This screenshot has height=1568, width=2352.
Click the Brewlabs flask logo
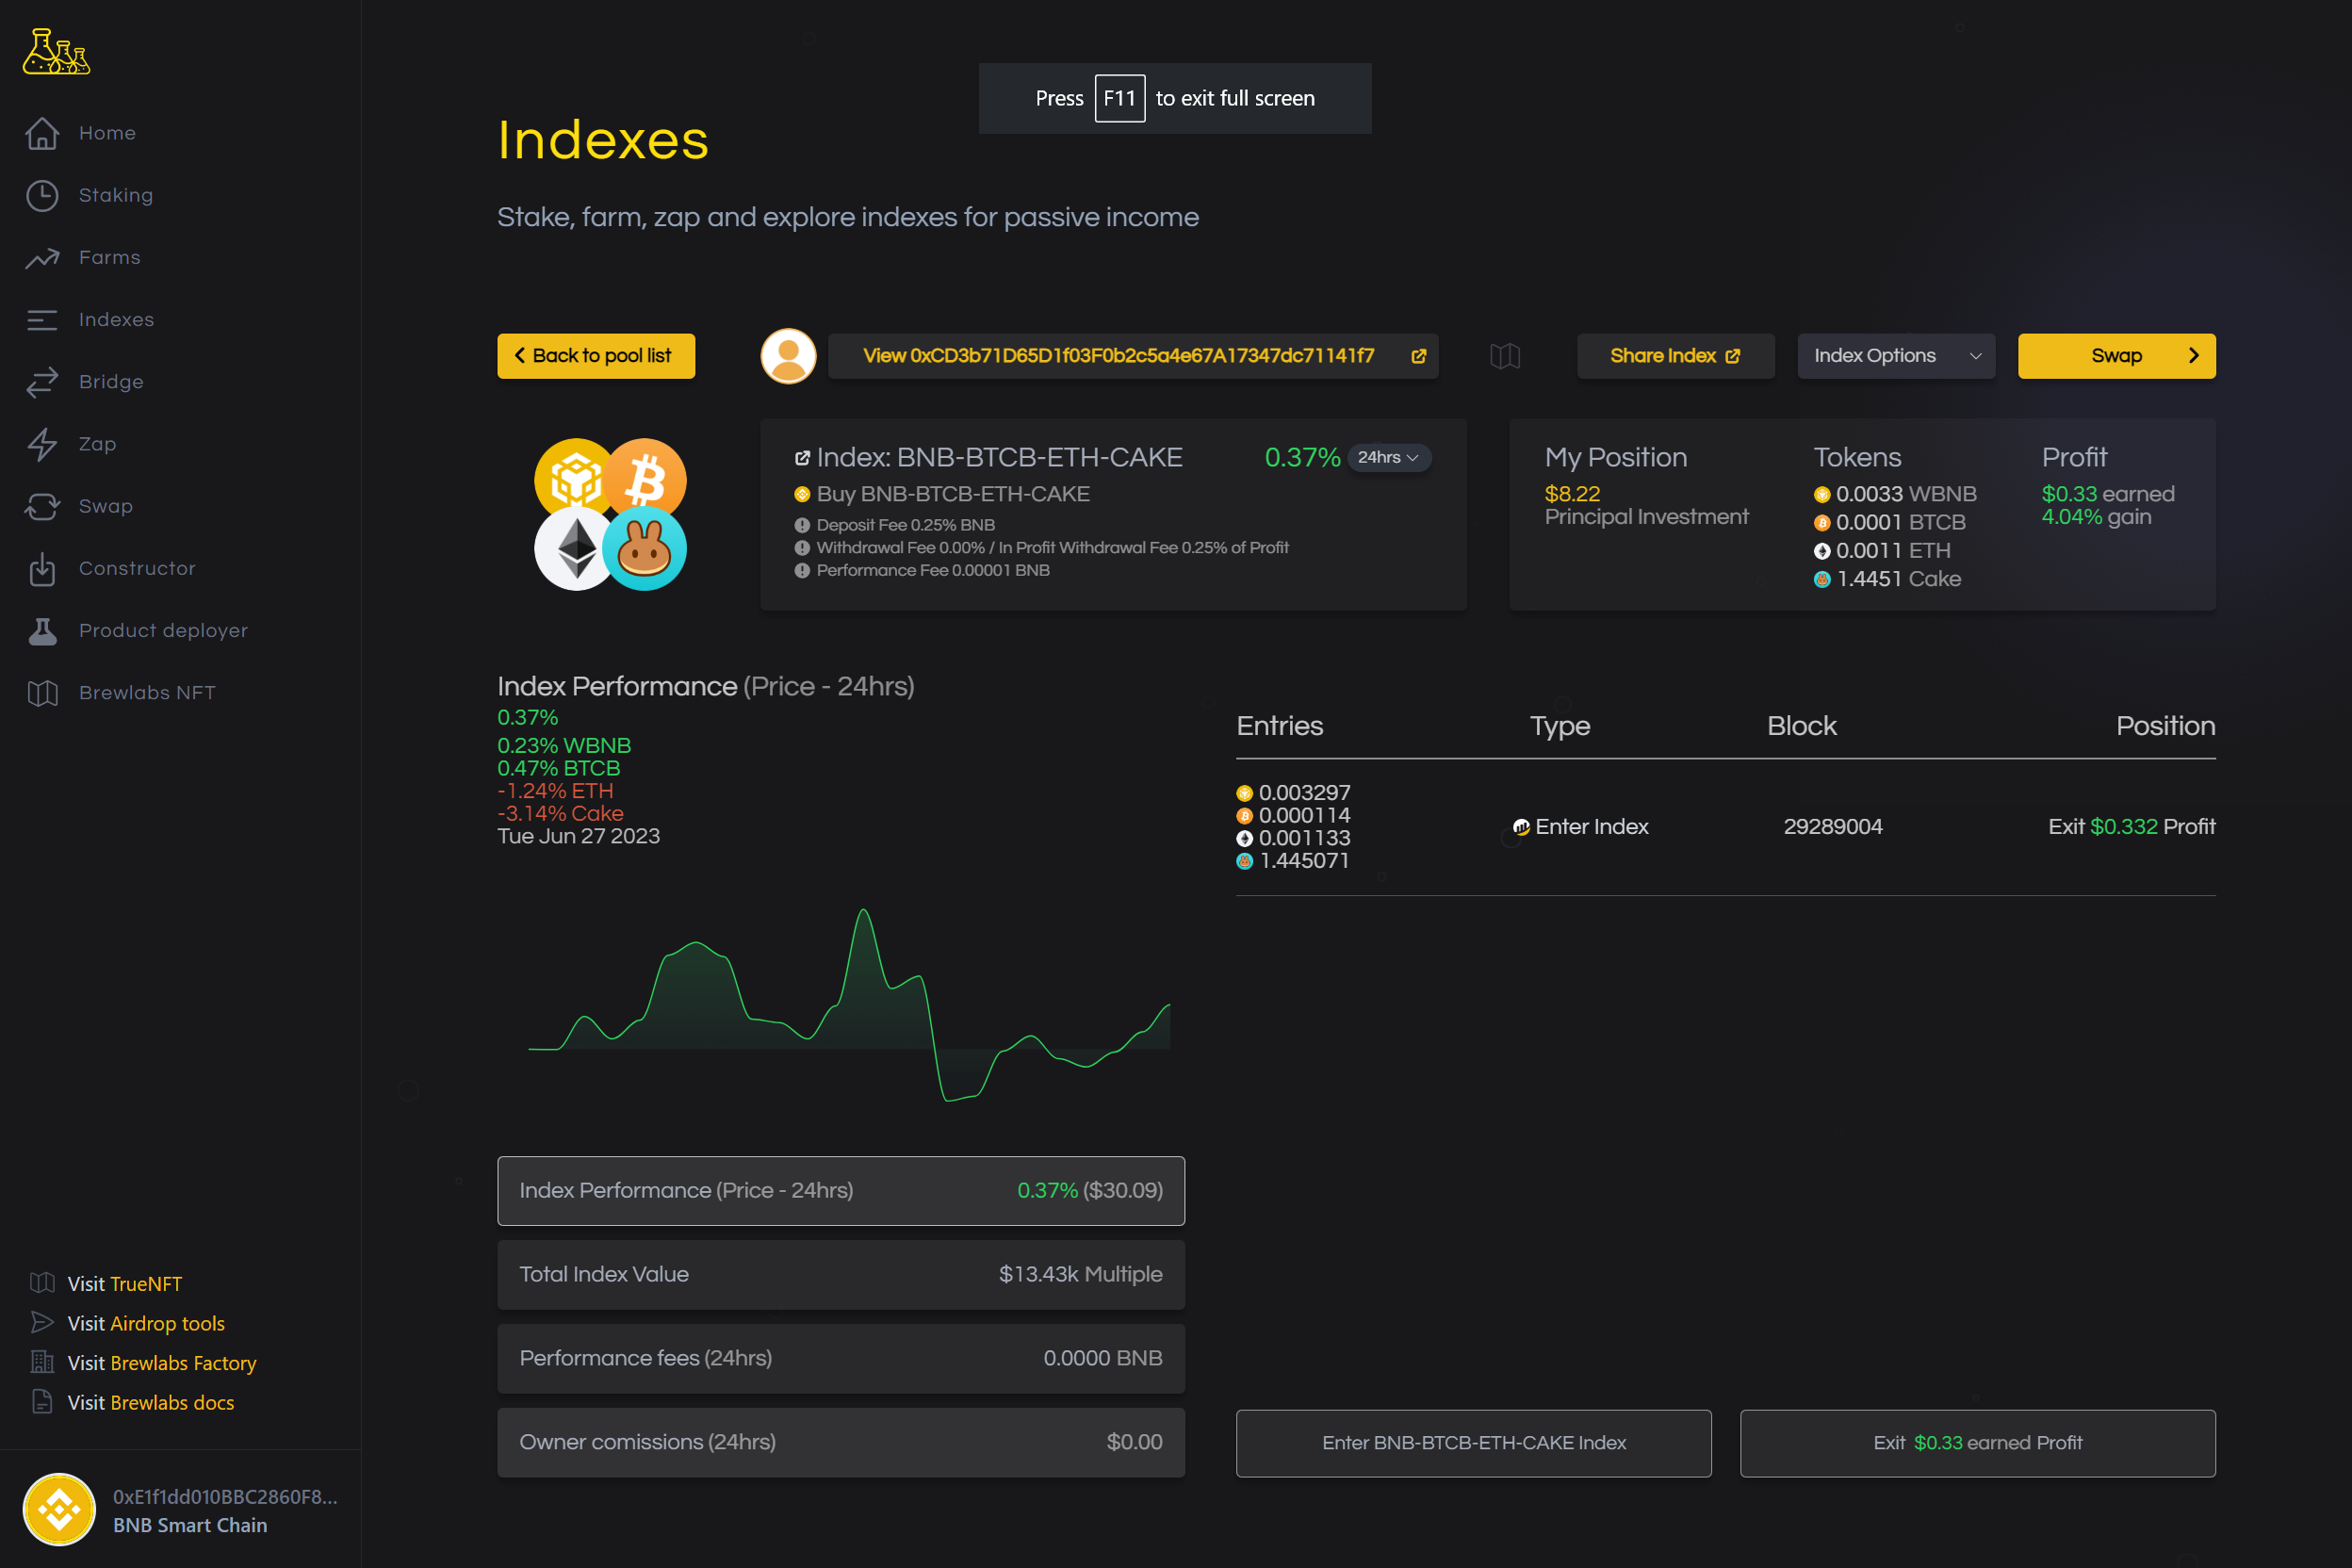coord(56,51)
